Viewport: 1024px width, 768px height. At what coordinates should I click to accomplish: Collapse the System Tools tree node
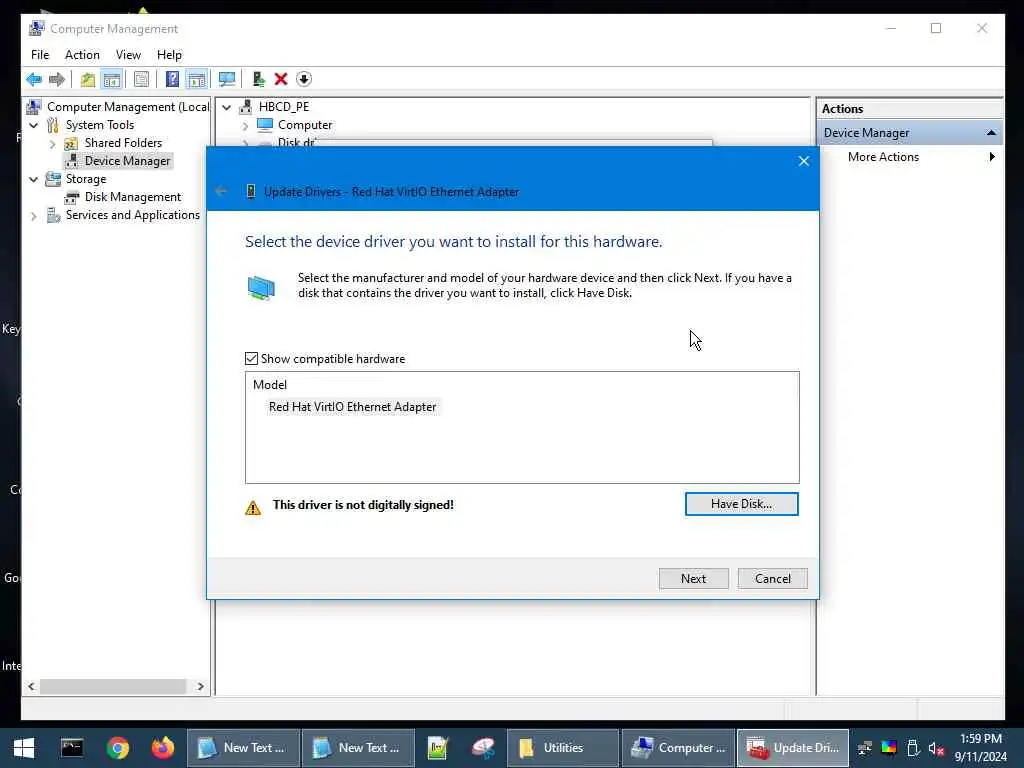(34, 125)
